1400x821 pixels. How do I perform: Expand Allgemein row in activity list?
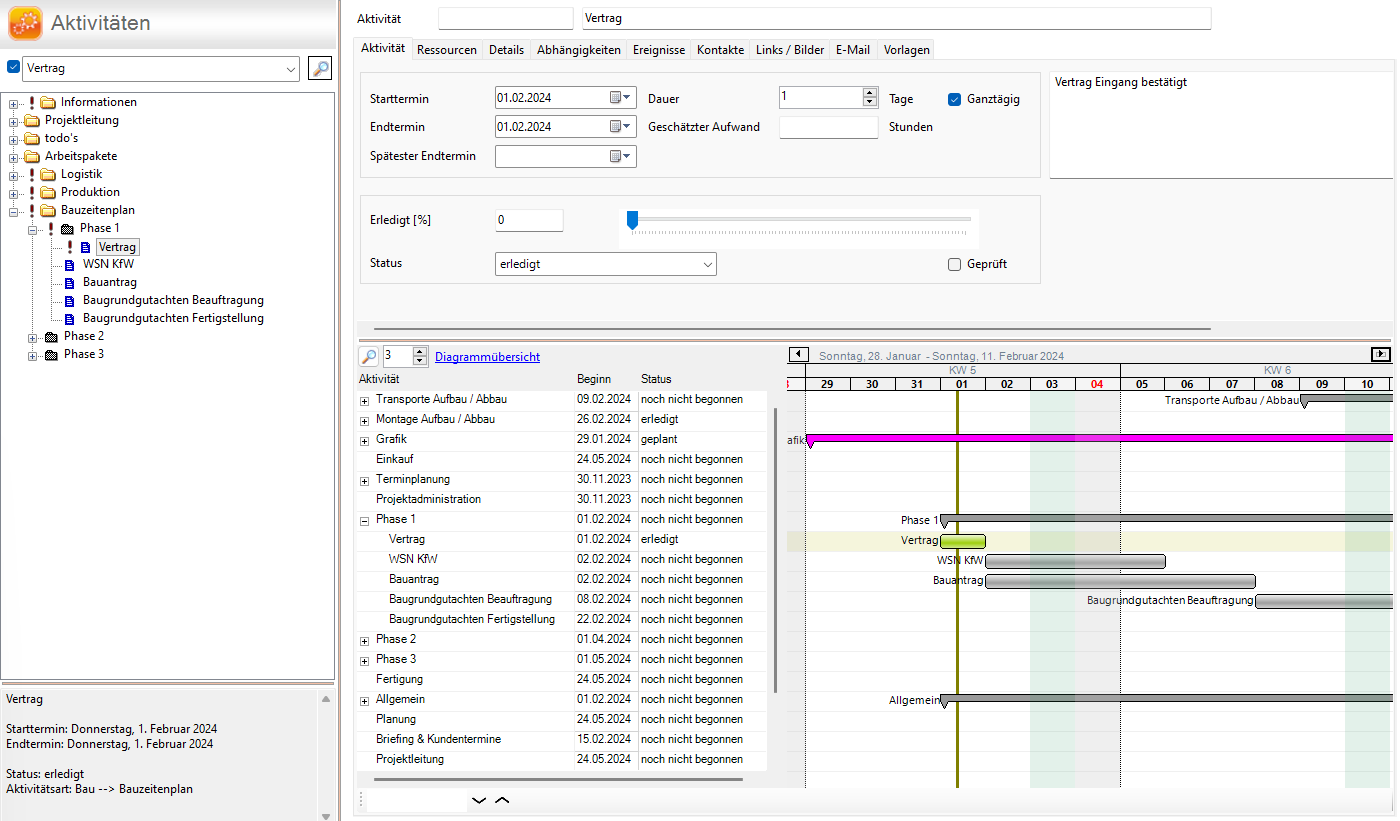(x=364, y=700)
